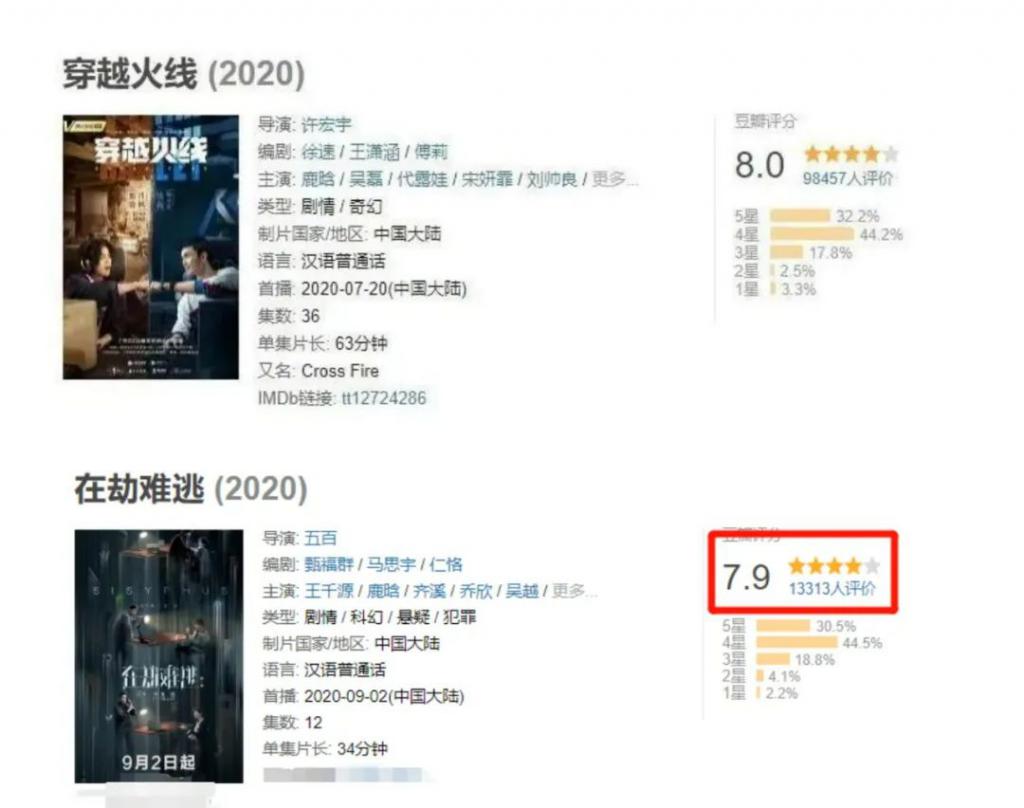Image resolution: width=1024 pixels, height=808 pixels.
Task: Click director link 许宏宇
Action: (x=326, y=124)
